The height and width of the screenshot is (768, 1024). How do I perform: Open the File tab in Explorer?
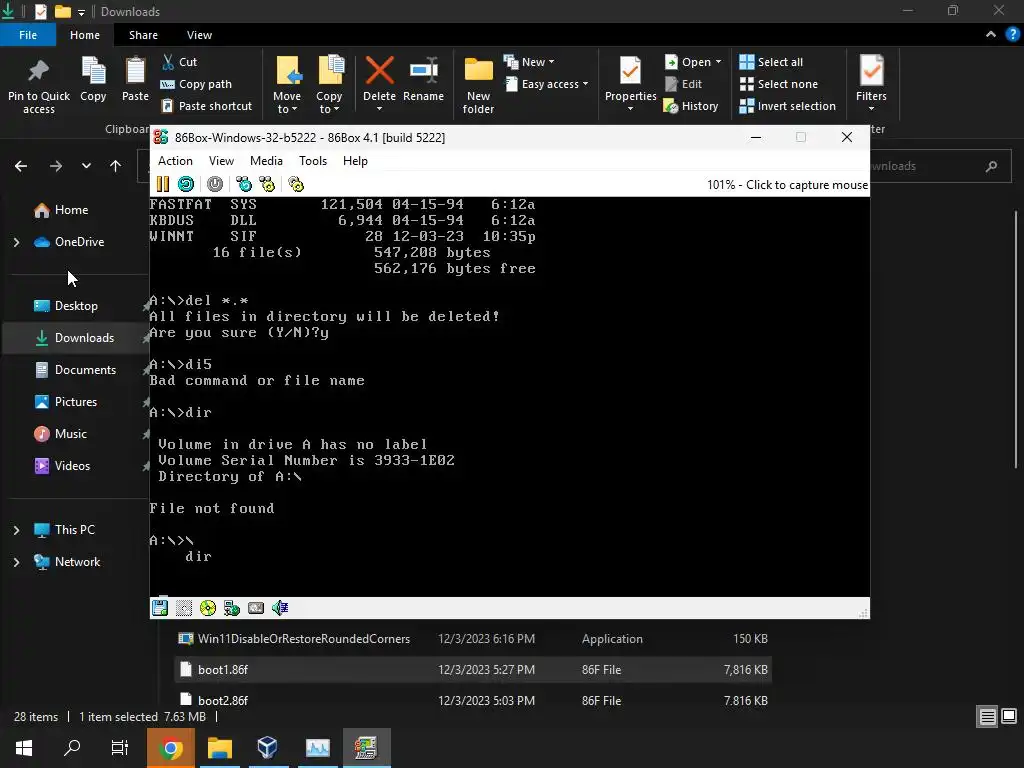pyautogui.click(x=27, y=35)
